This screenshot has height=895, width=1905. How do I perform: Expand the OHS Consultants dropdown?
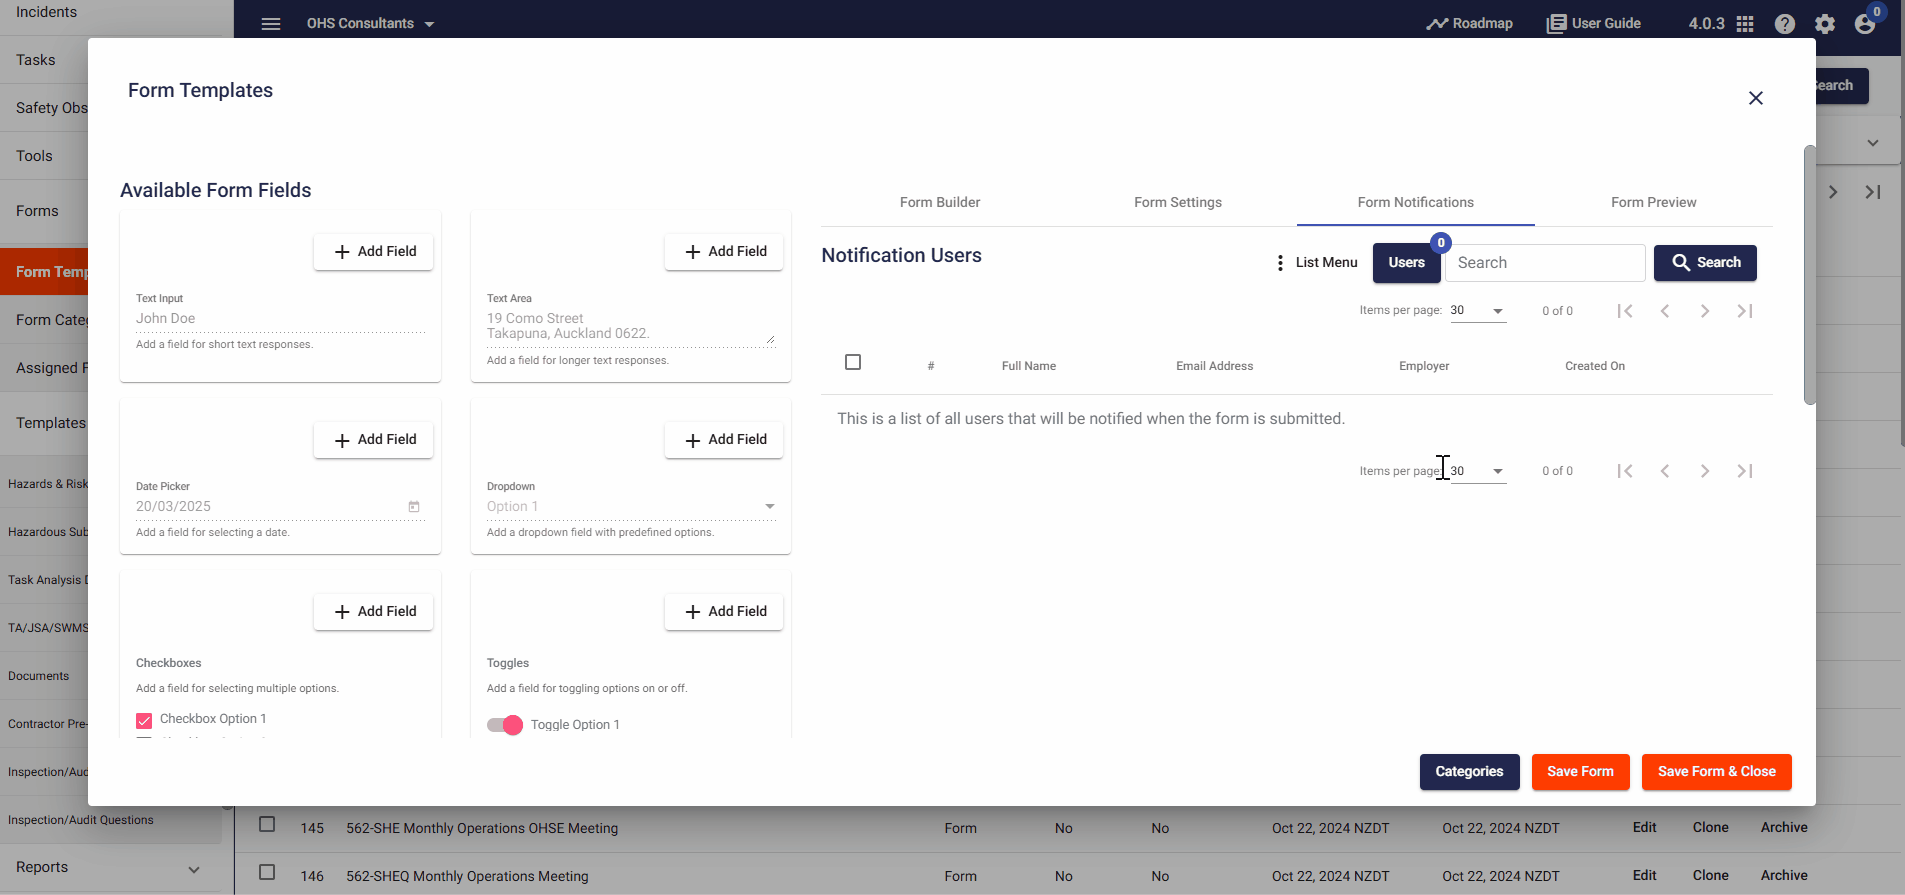(370, 23)
